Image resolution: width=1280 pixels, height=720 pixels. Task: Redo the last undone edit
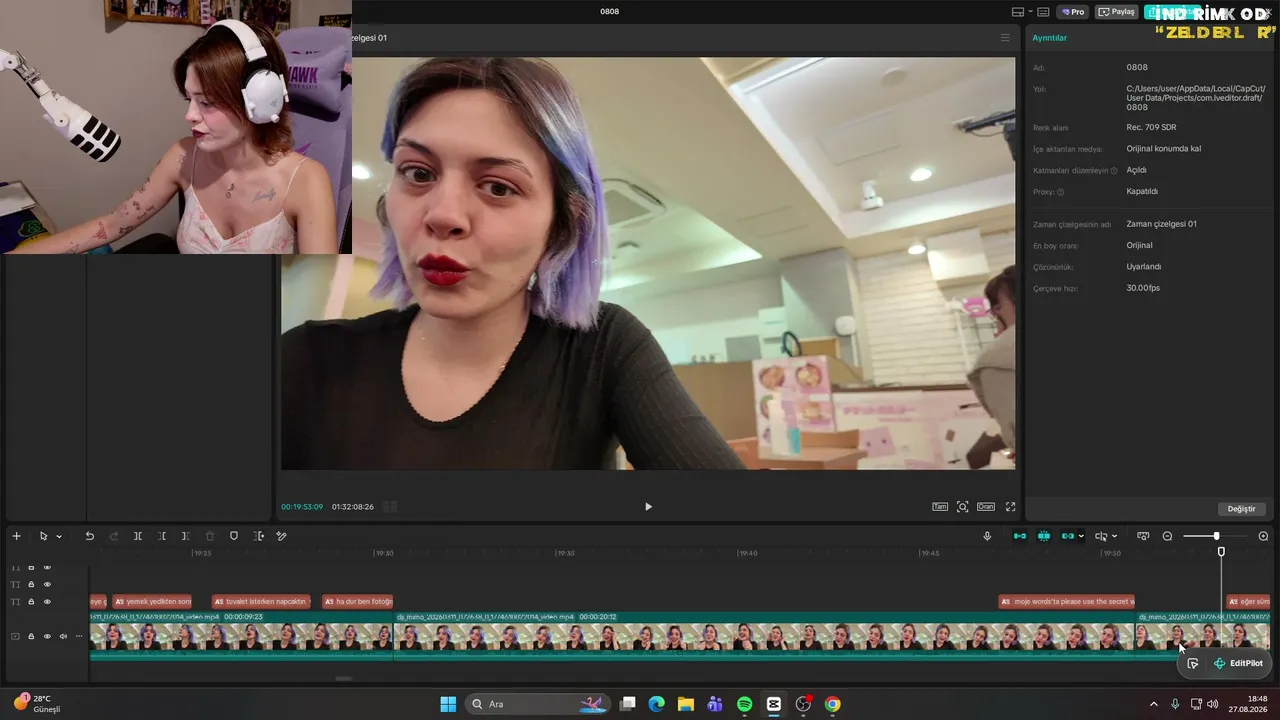pos(113,536)
